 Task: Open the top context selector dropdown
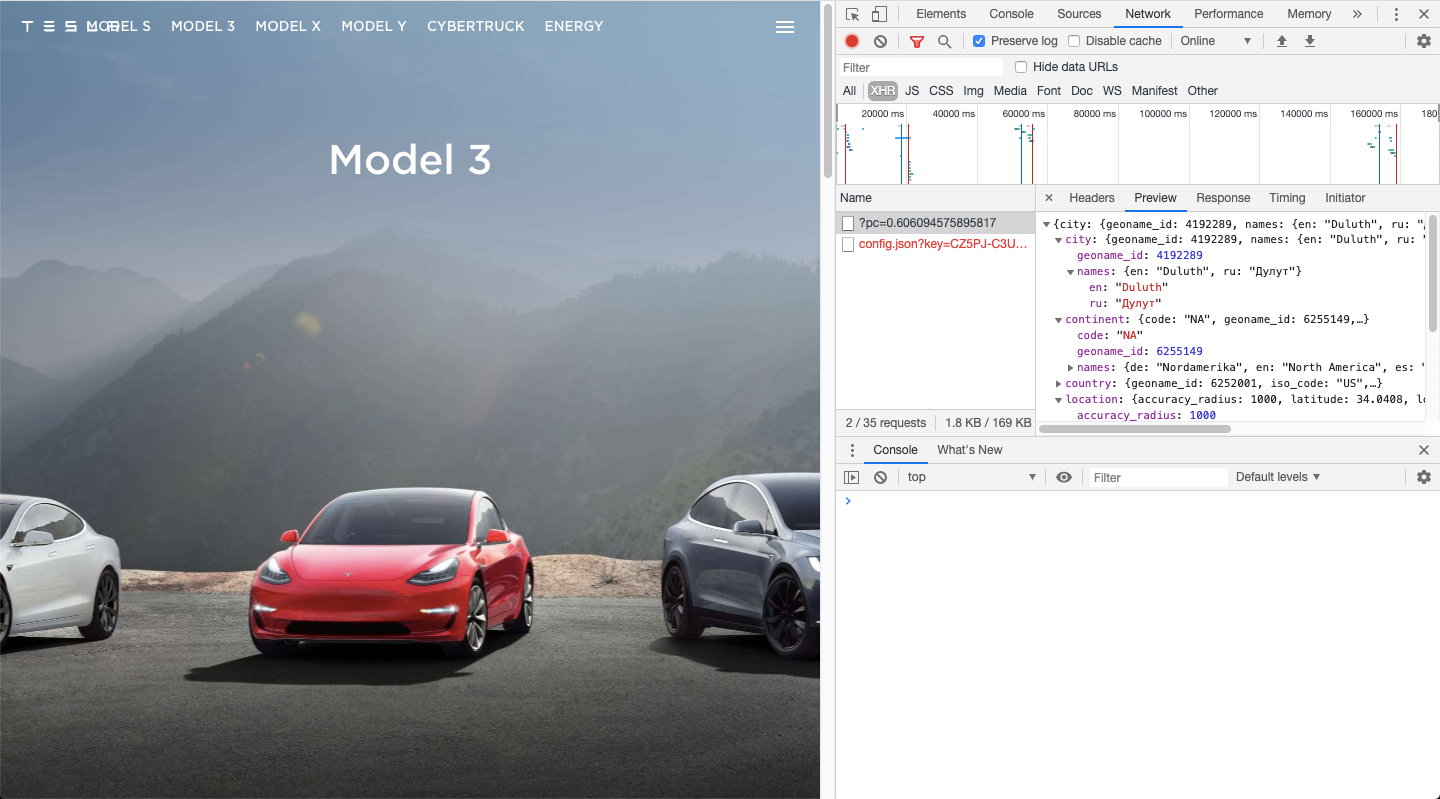coord(972,477)
